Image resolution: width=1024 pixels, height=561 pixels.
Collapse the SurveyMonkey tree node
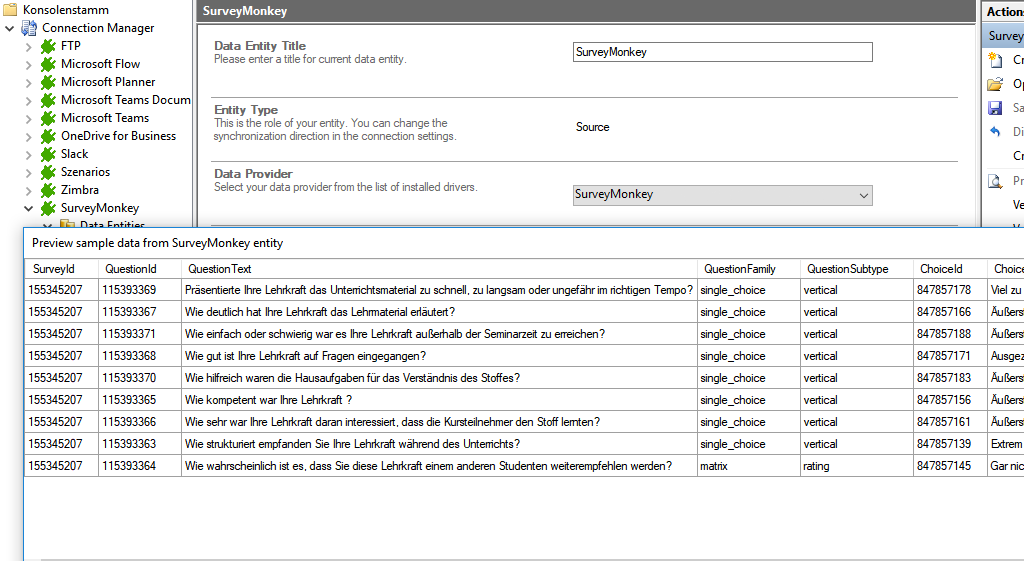pos(27,208)
